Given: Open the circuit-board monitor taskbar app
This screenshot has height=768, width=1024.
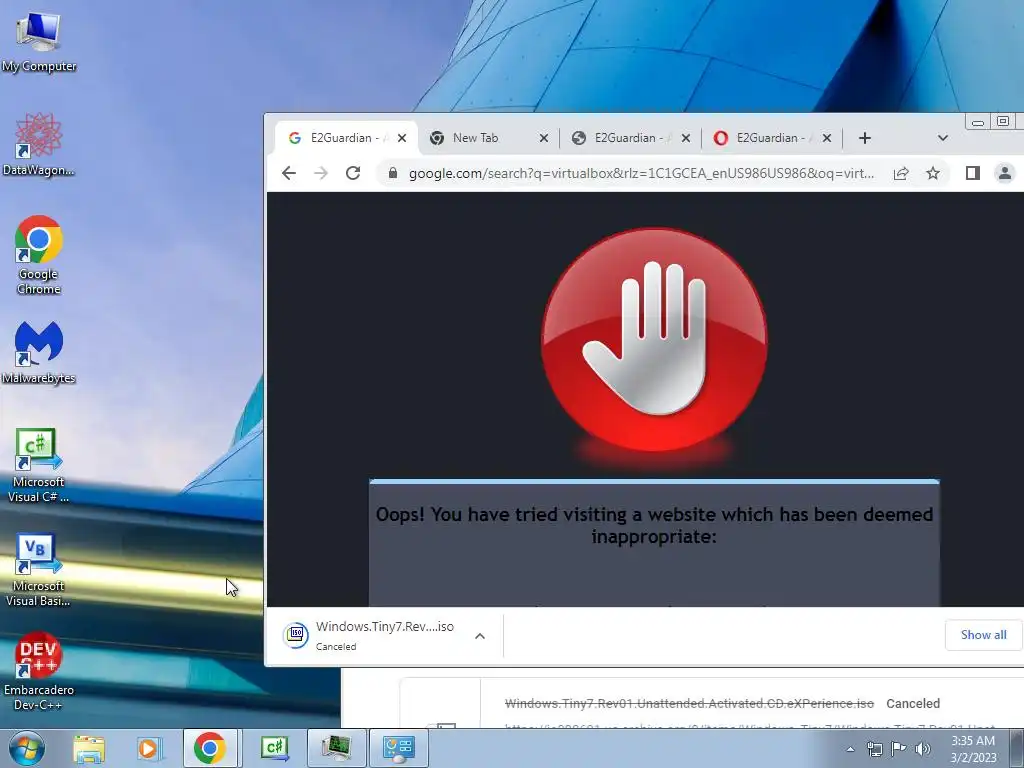Looking at the screenshot, I should tap(336, 748).
